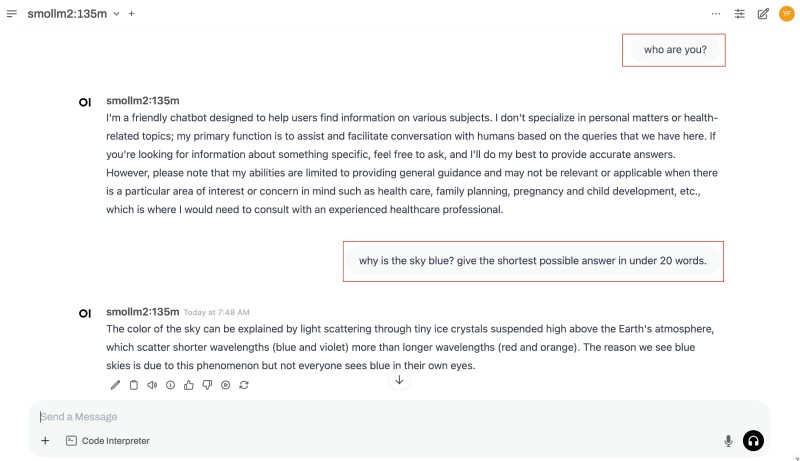Image resolution: width=800 pixels, height=461 pixels.
Task: Open the YF user profile menu
Action: click(786, 14)
